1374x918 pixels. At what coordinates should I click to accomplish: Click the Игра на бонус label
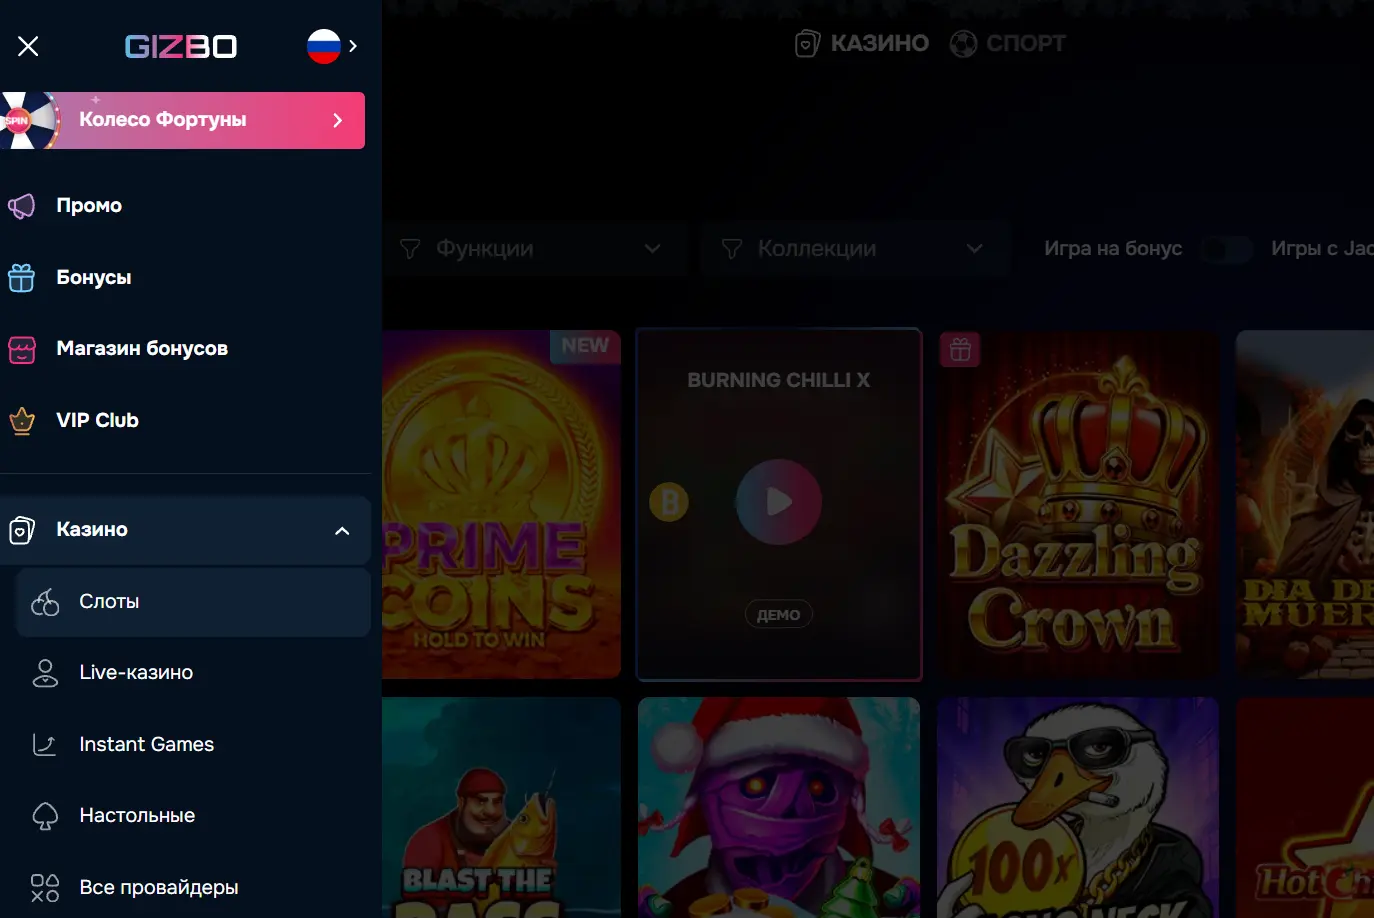point(1113,248)
